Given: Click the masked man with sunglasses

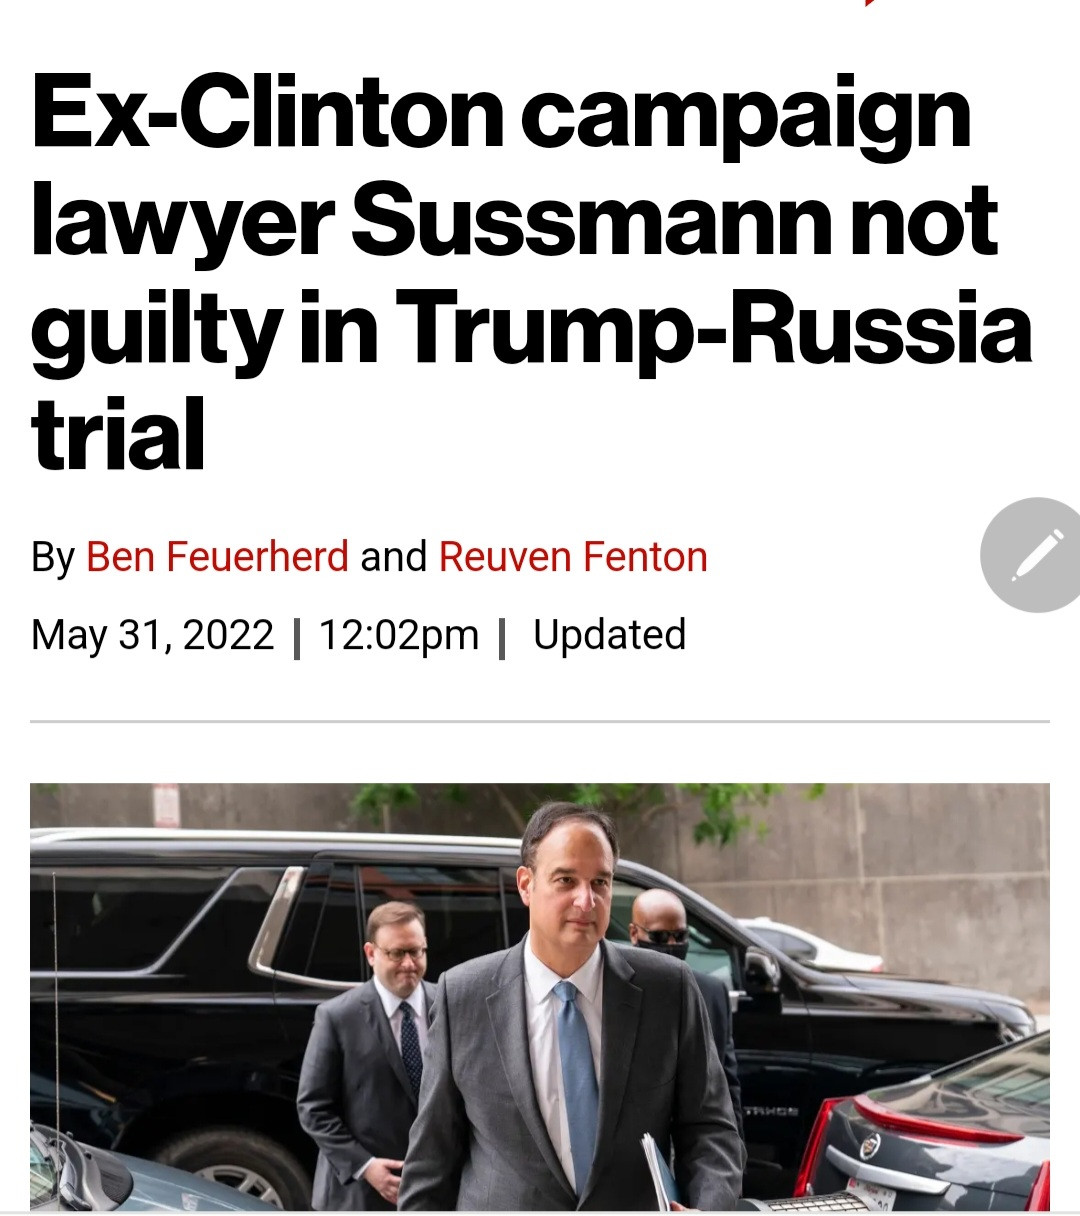Looking at the screenshot, I should coord(662,925).
